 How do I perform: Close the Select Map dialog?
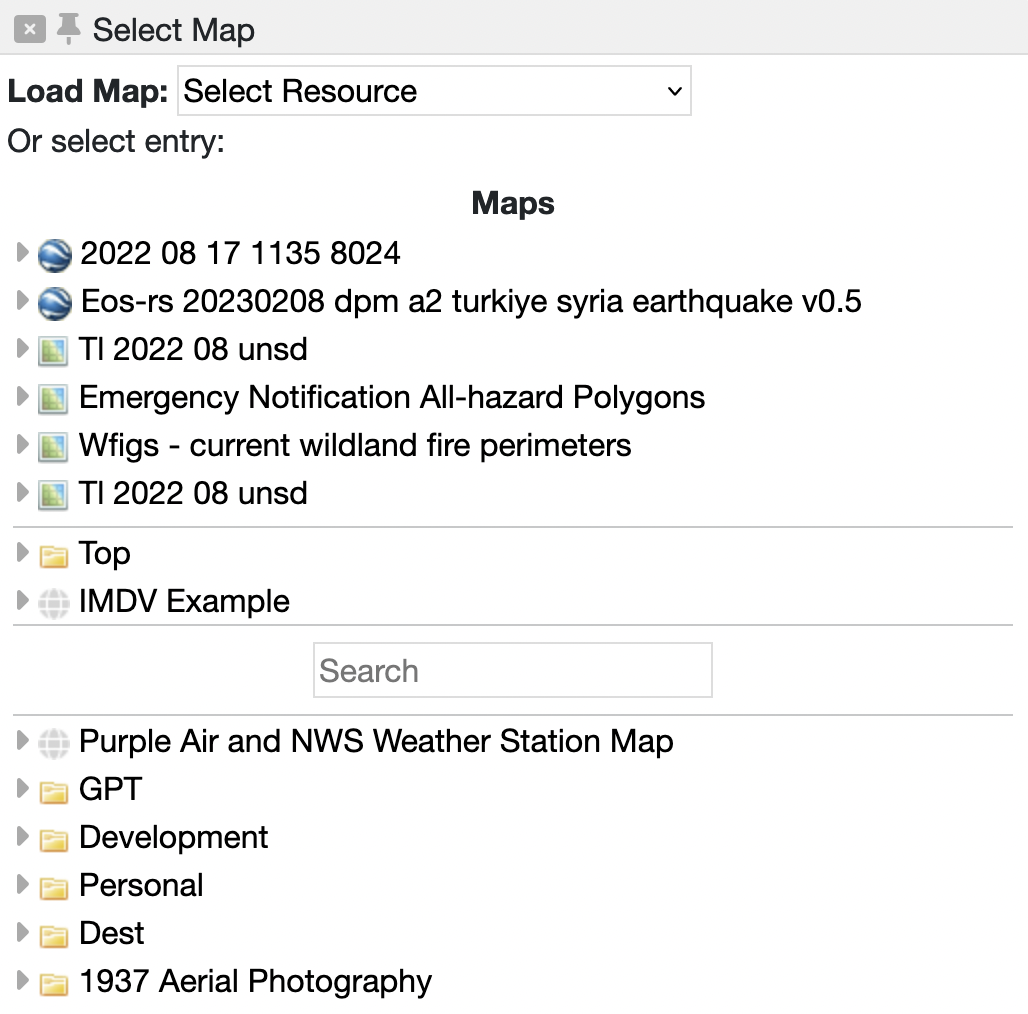[x=30, y=29]
